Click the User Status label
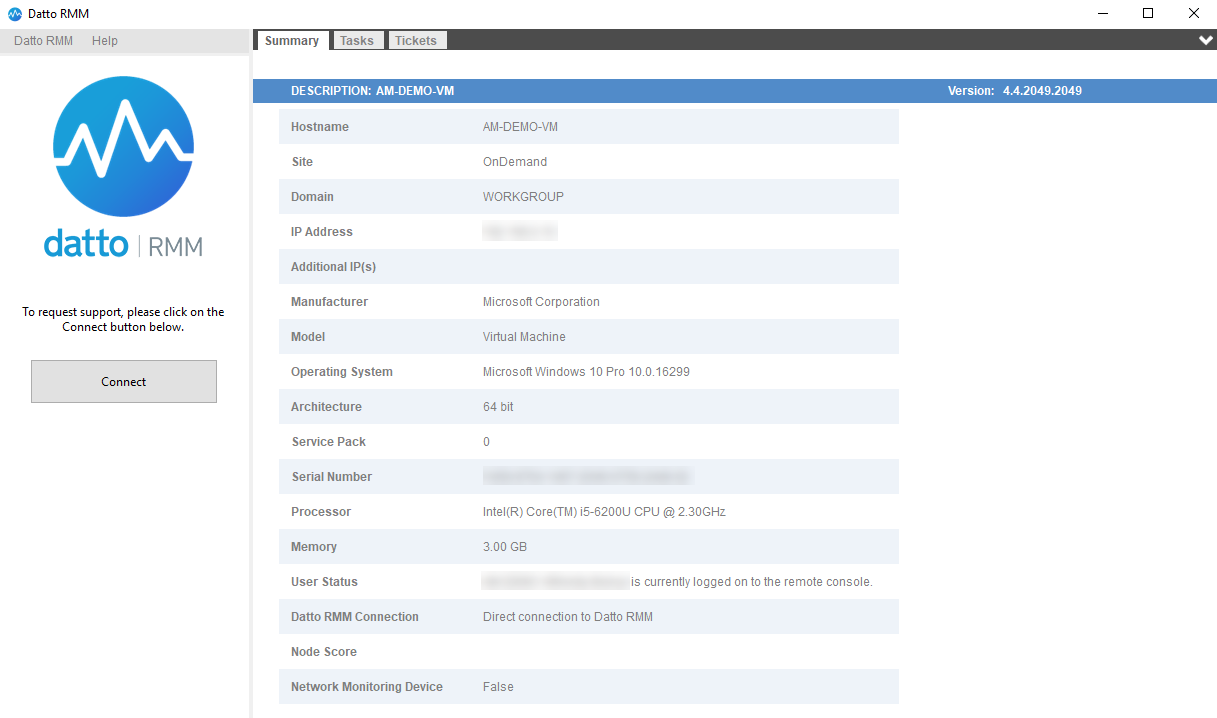The image size is (1217, 718). click(x=324, y=582)
